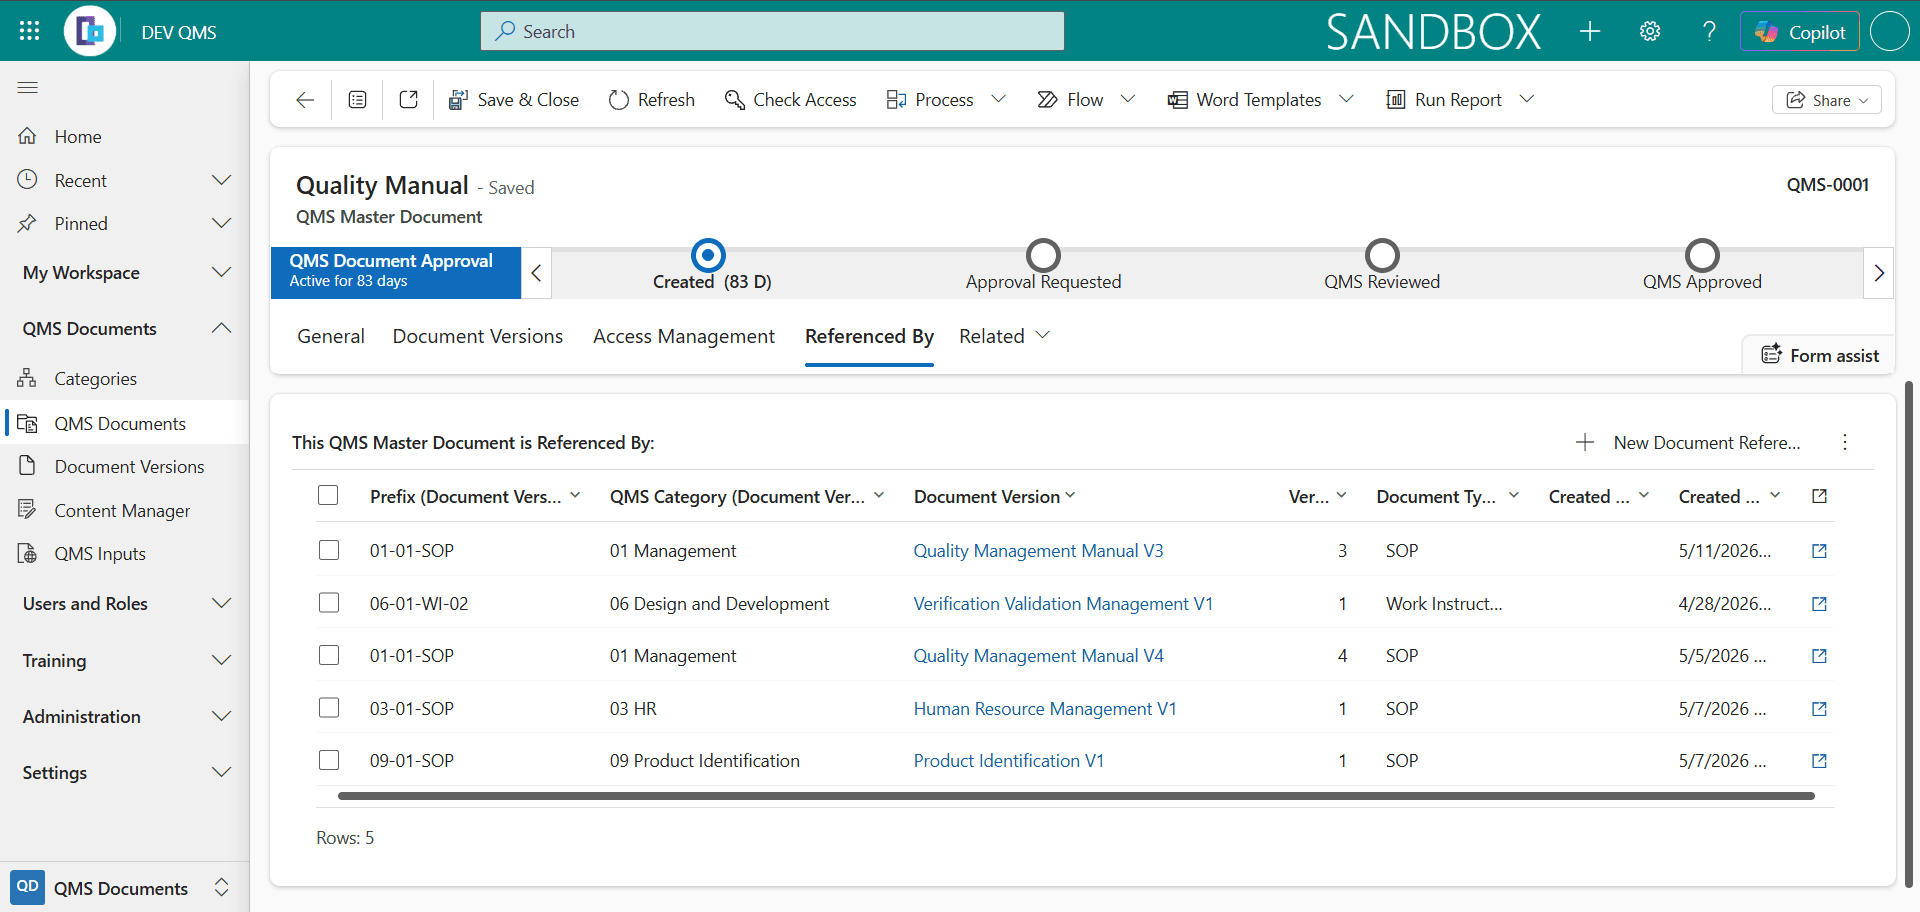Image resolution: width=1920 pixels, height=912 pixels.
Task: Switch to the Document Versions tab
Action: click(x=478, y=336)
